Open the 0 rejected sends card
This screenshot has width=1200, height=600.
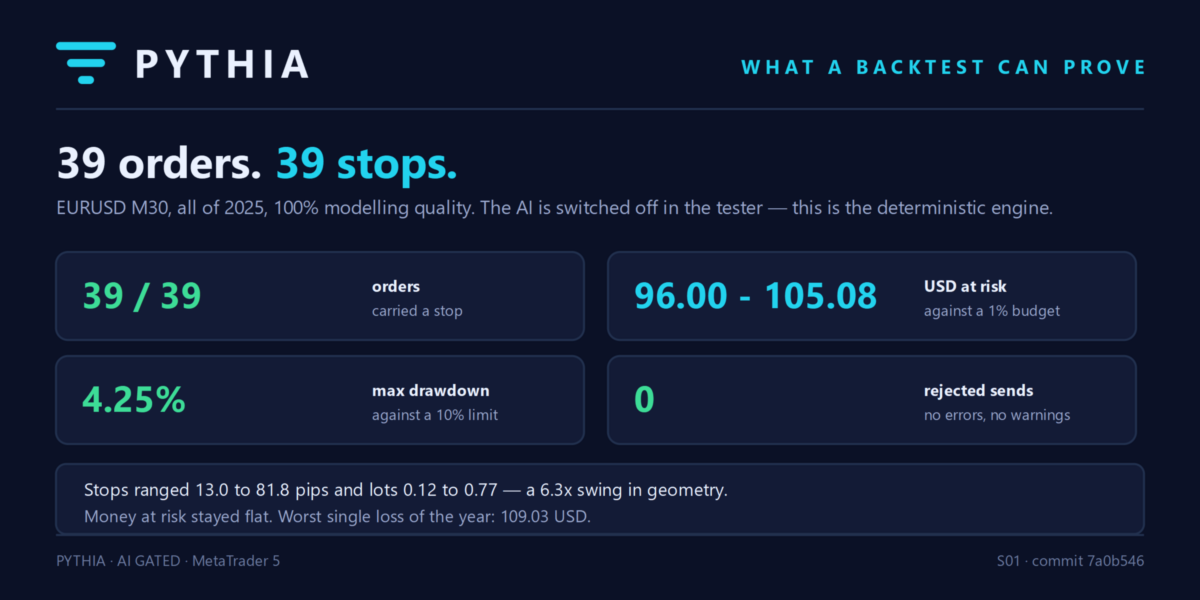tap(872, 400)
